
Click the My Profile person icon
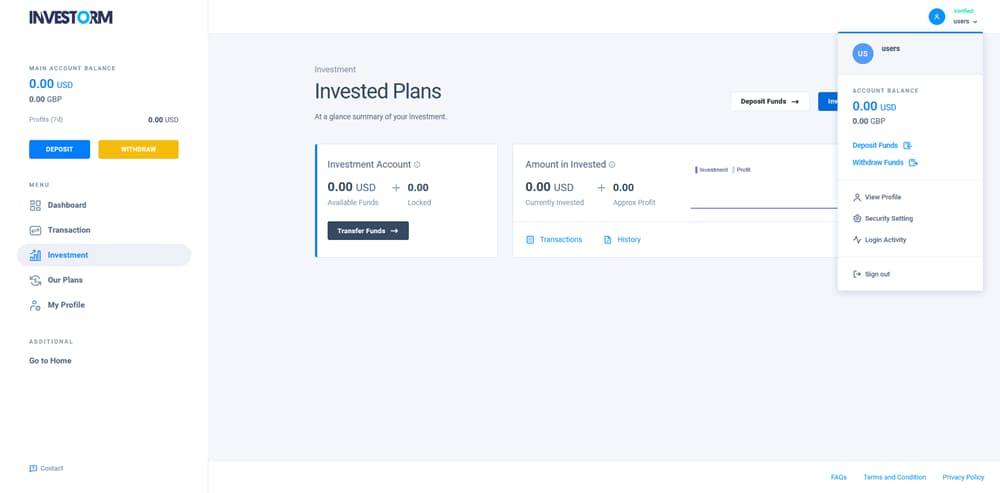click(36, 305)
